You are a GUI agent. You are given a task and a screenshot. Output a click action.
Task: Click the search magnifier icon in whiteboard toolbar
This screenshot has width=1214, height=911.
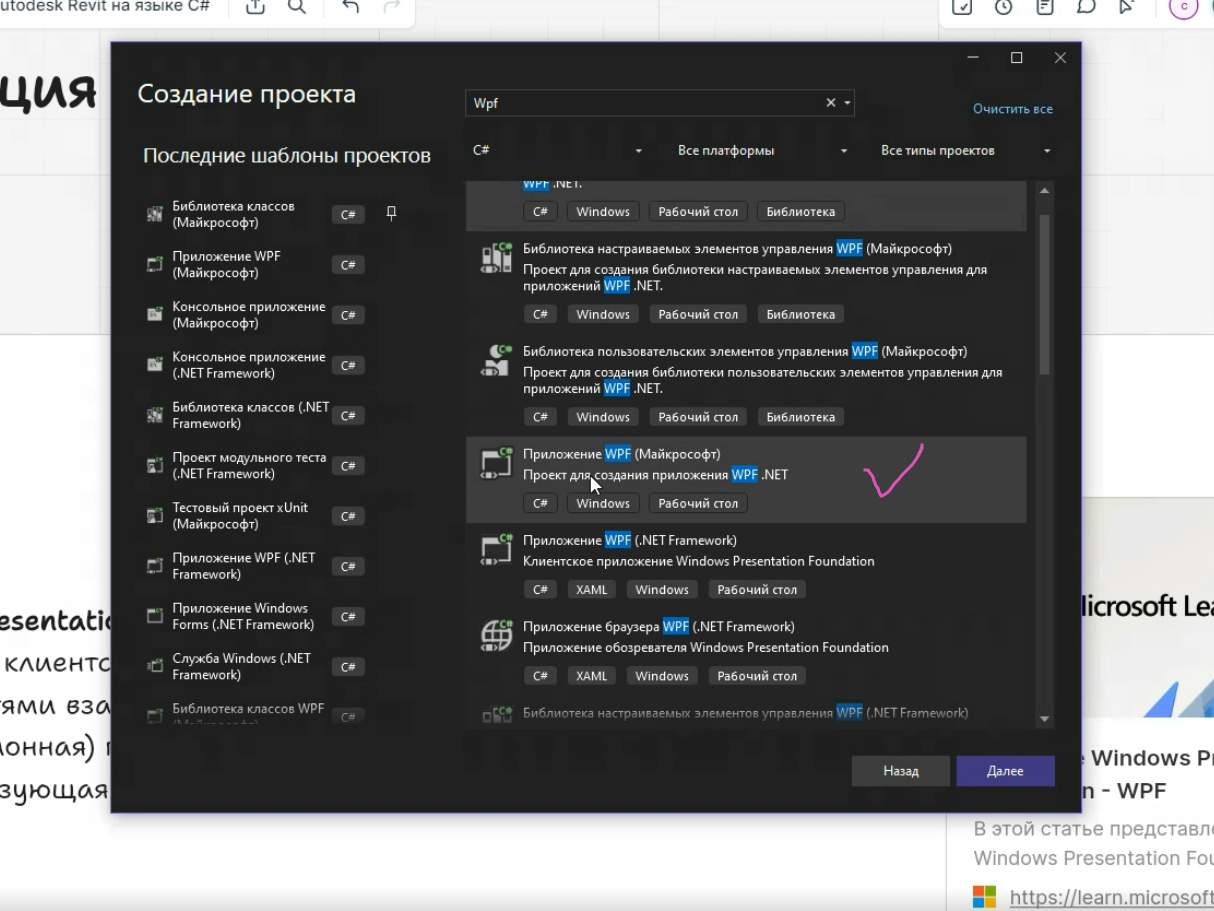(x=297, y=7)
